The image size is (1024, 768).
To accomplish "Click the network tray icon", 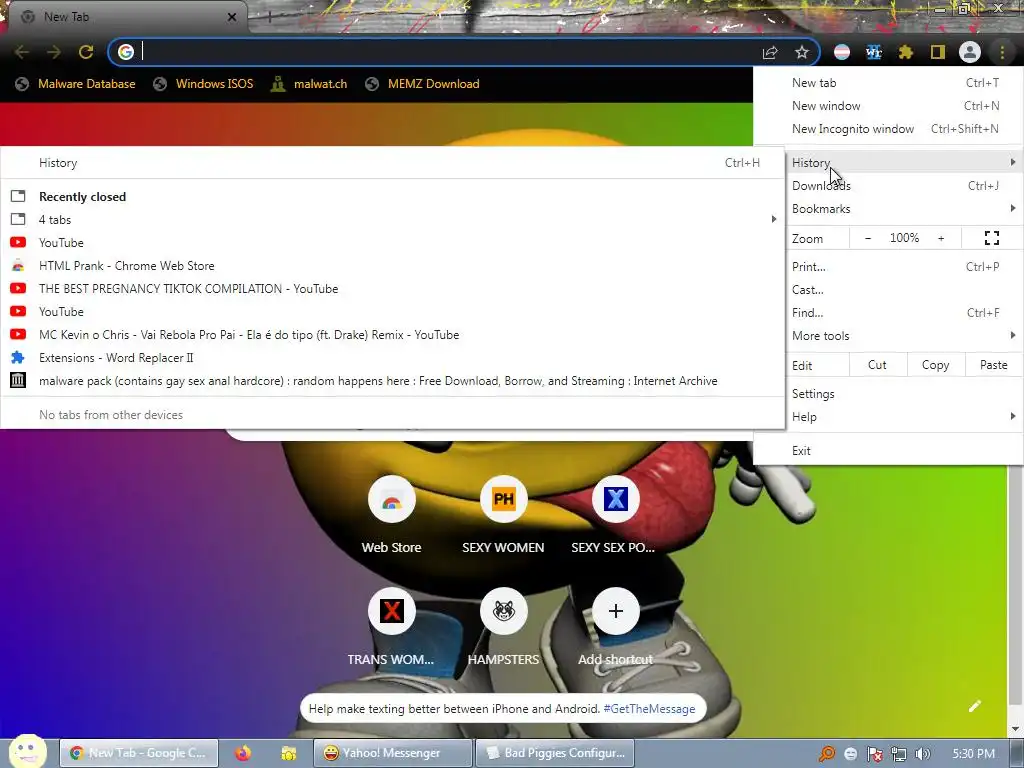I will [899, 754].
